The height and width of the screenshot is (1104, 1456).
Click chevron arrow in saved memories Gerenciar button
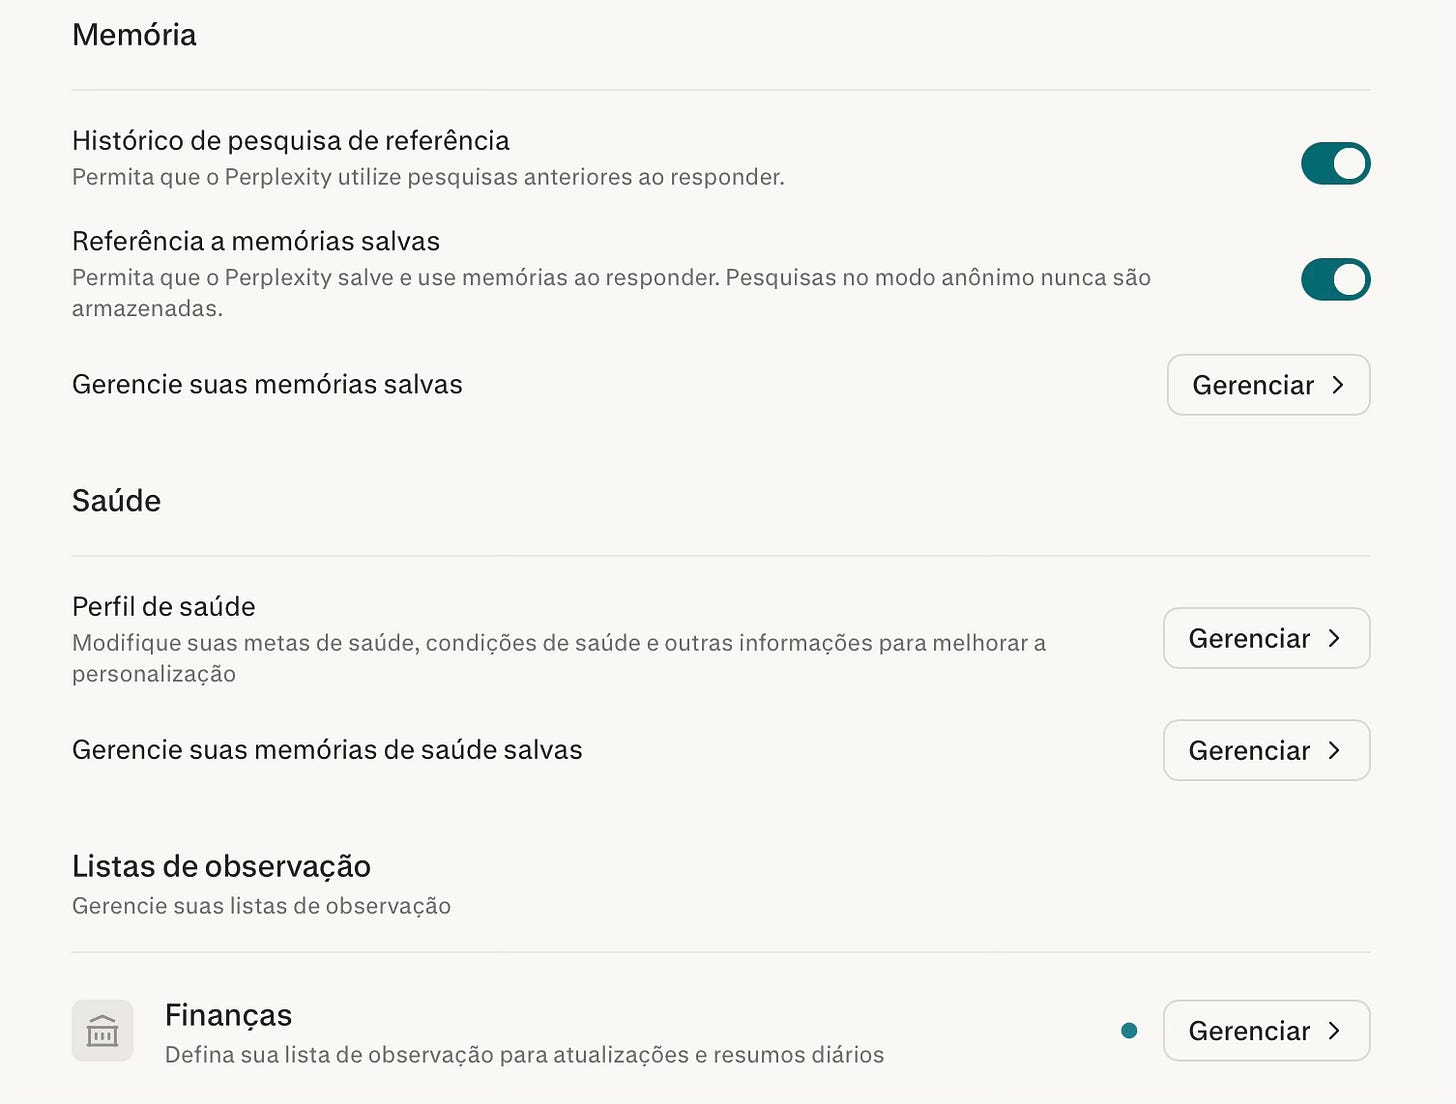(x=1338, y=385)
